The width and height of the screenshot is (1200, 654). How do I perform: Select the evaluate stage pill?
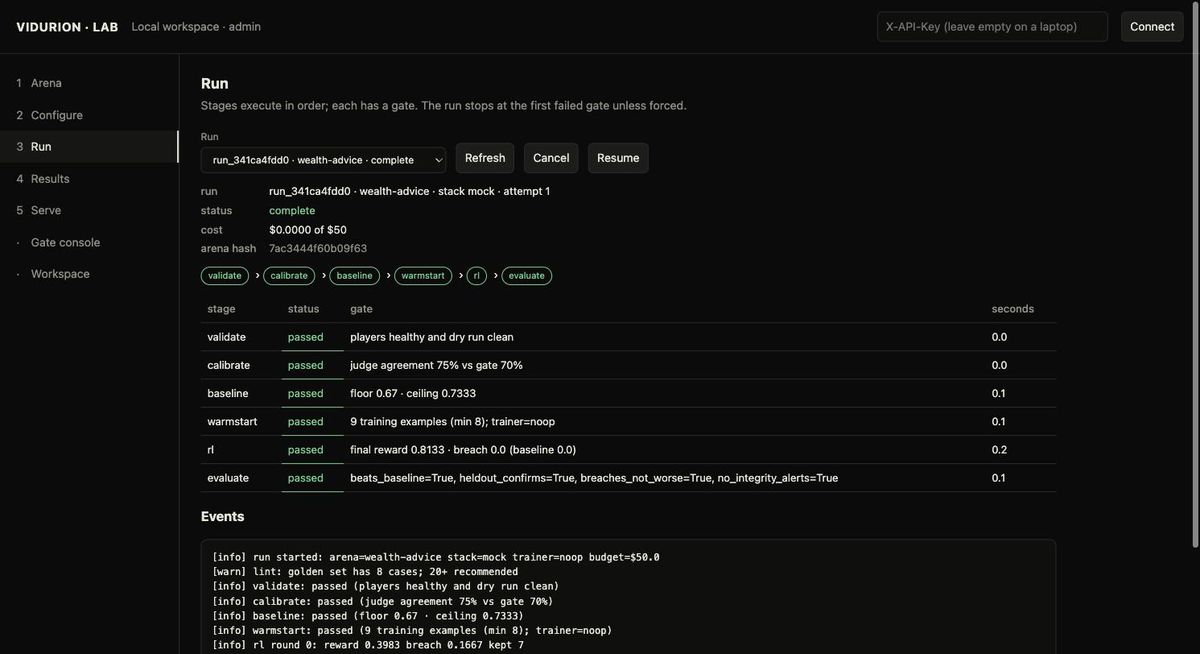click(527, 276)
